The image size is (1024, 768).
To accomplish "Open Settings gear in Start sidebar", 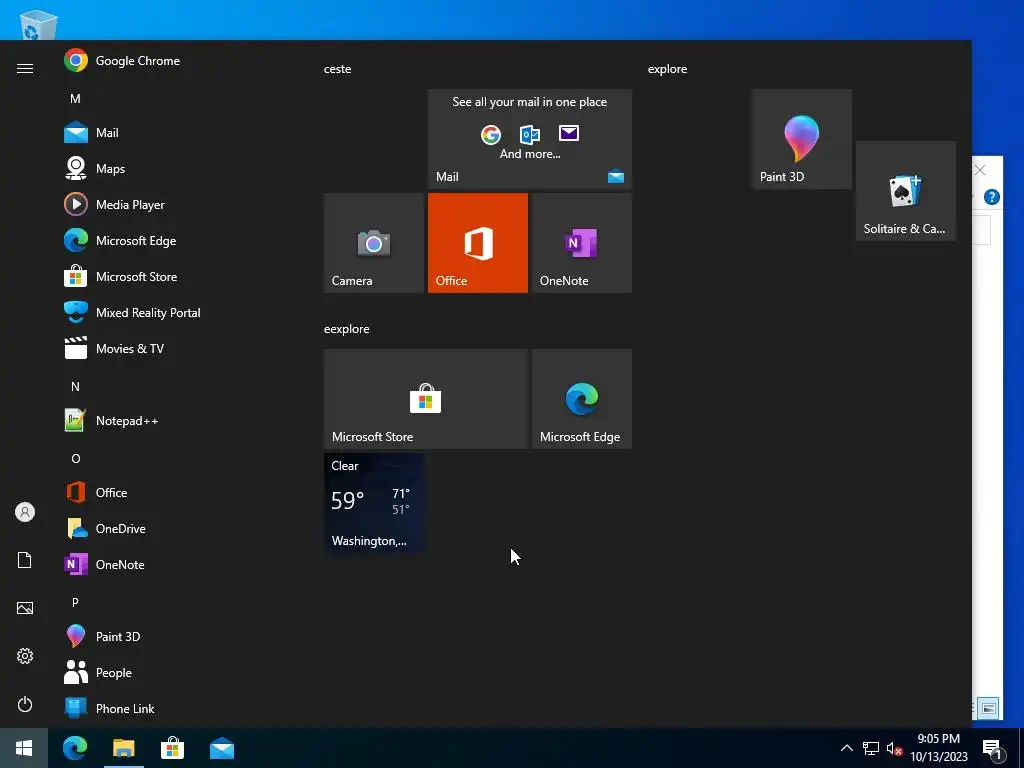I will coord(25,656).
